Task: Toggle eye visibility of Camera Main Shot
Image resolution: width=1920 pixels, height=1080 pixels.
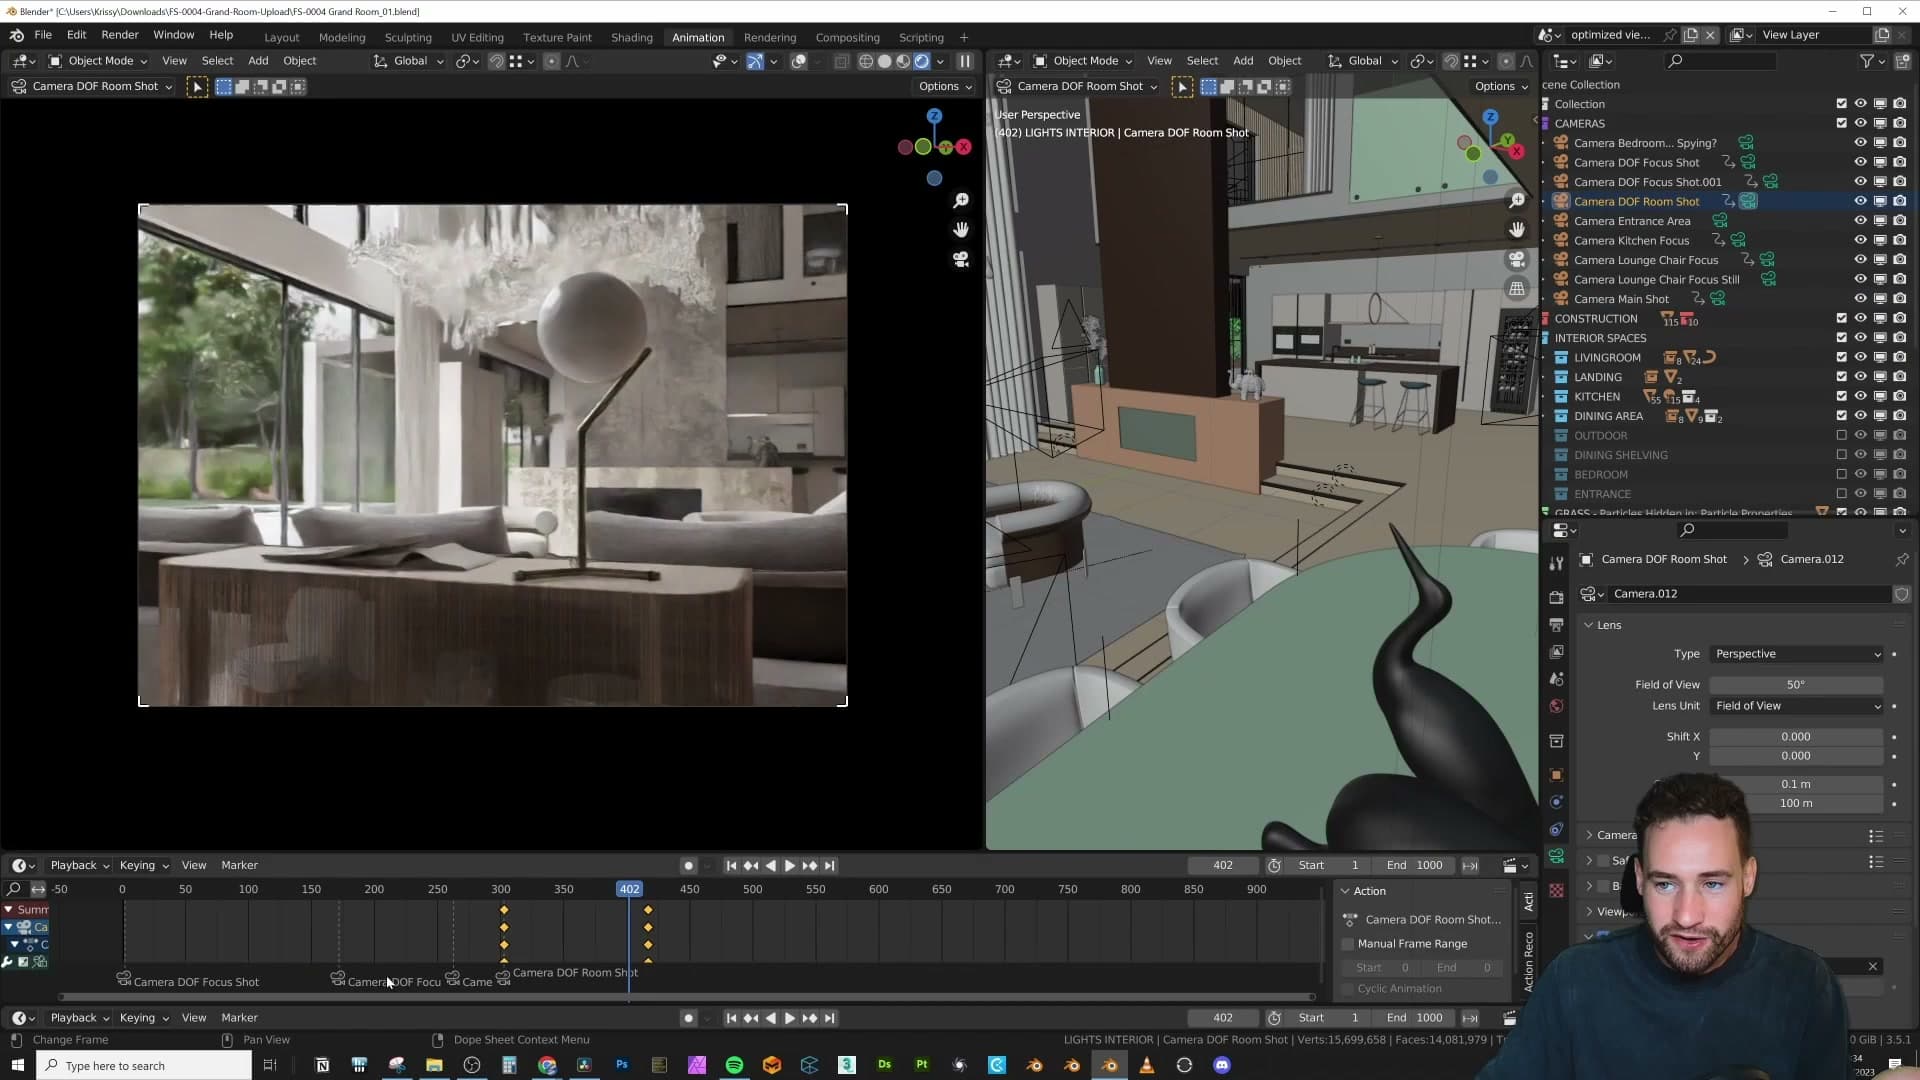Action: click(x=1860, y=299)
